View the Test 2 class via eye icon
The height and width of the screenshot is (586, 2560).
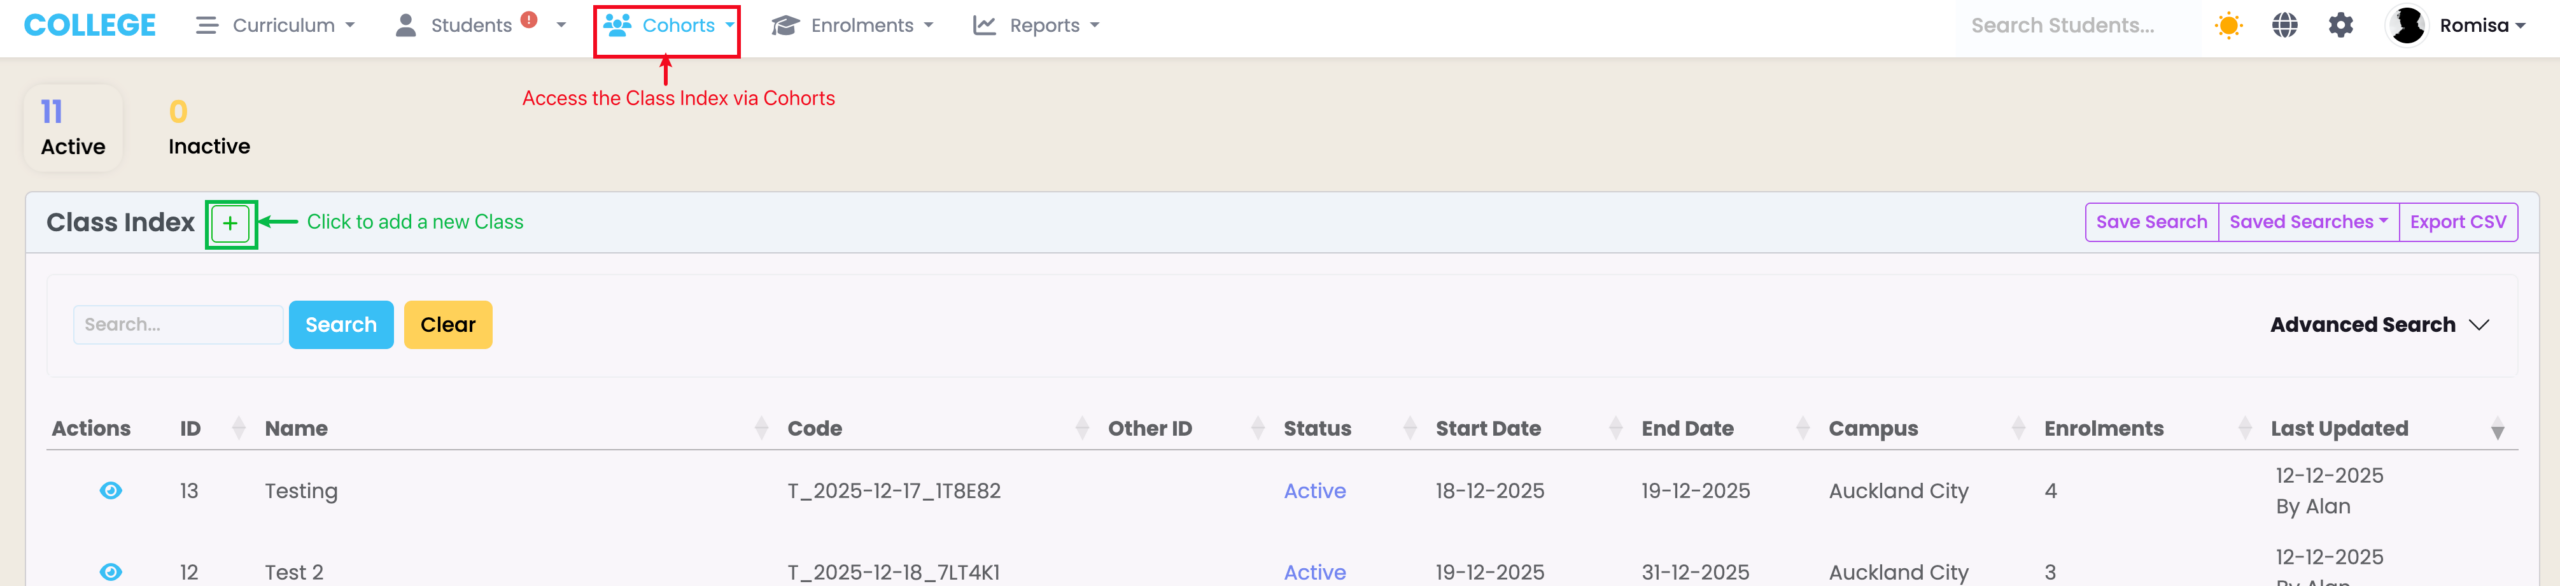(x=111, y=572)
